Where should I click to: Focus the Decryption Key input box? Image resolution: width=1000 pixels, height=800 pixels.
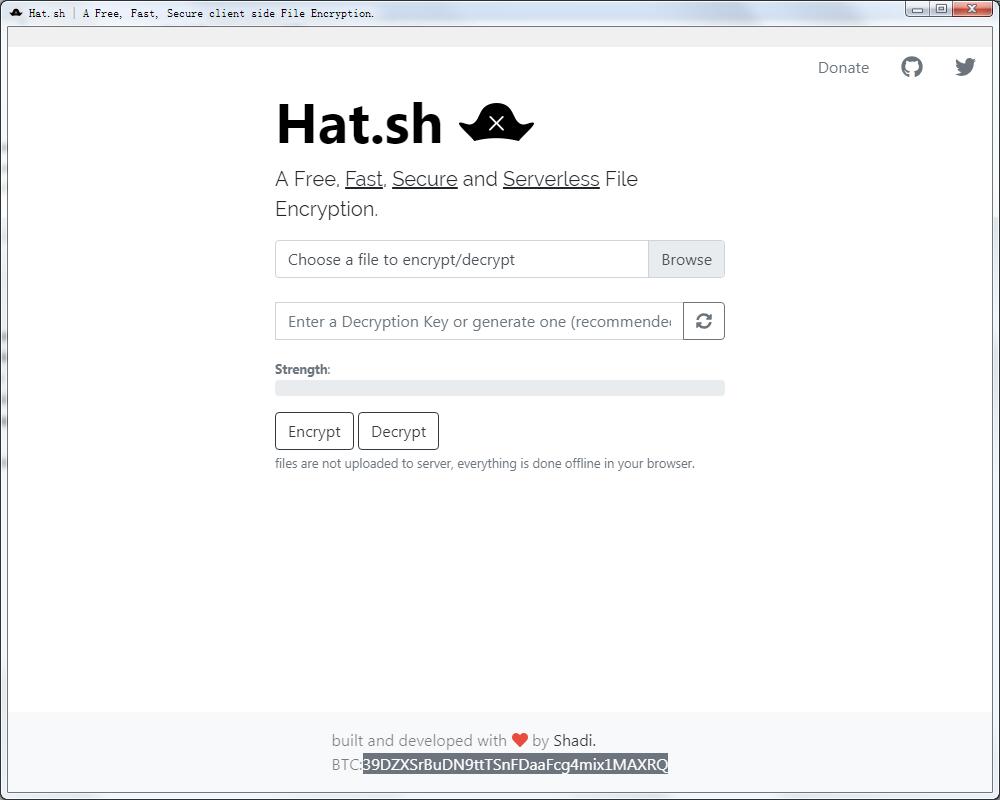(x=479, y=321)
